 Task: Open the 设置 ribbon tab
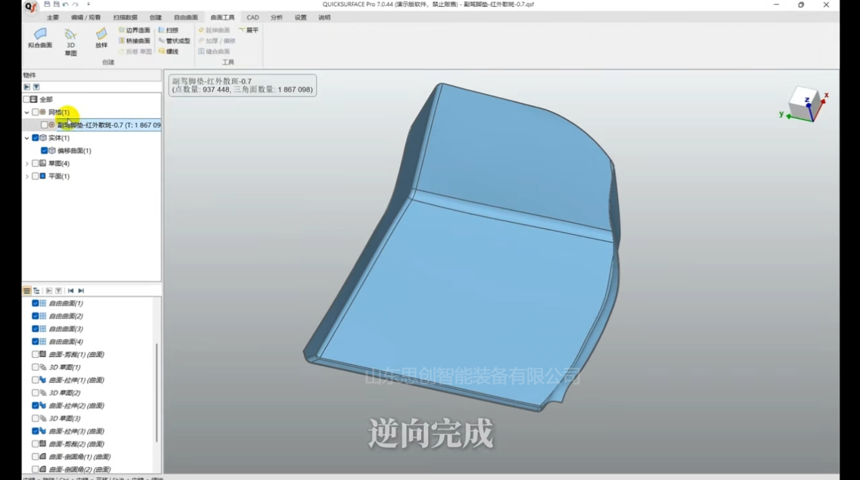(301, 18)
